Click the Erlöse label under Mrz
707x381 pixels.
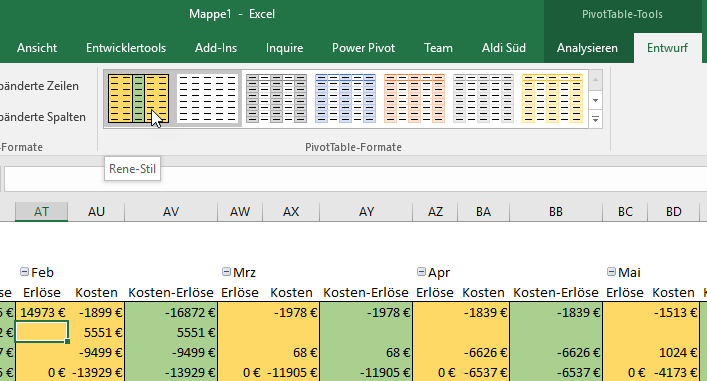click(x=240, y=293)
